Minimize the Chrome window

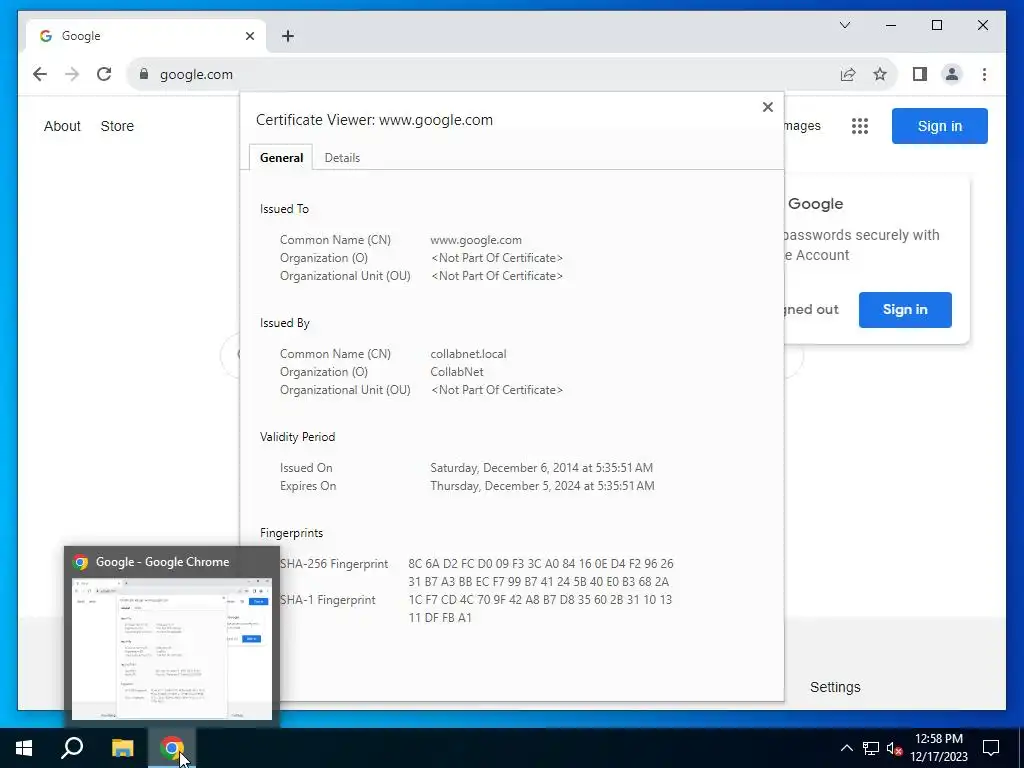click(x=891, y=25)
